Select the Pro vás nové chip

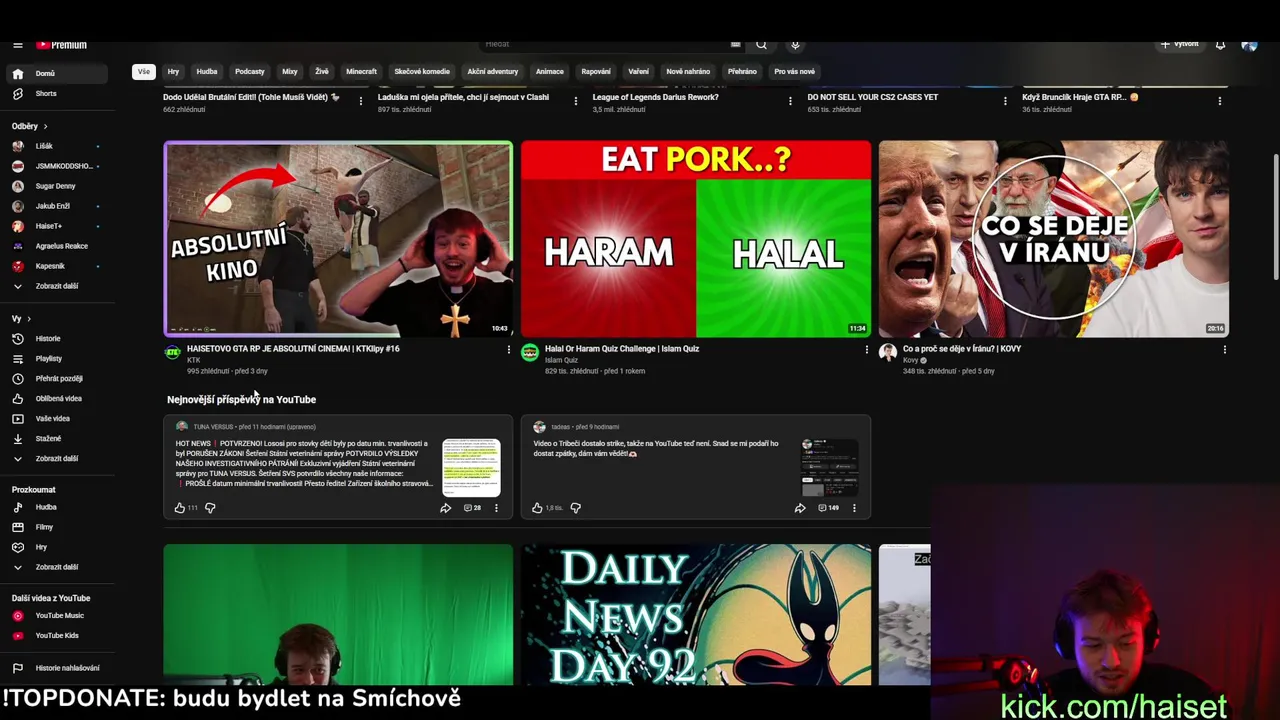tap(794, 72)
